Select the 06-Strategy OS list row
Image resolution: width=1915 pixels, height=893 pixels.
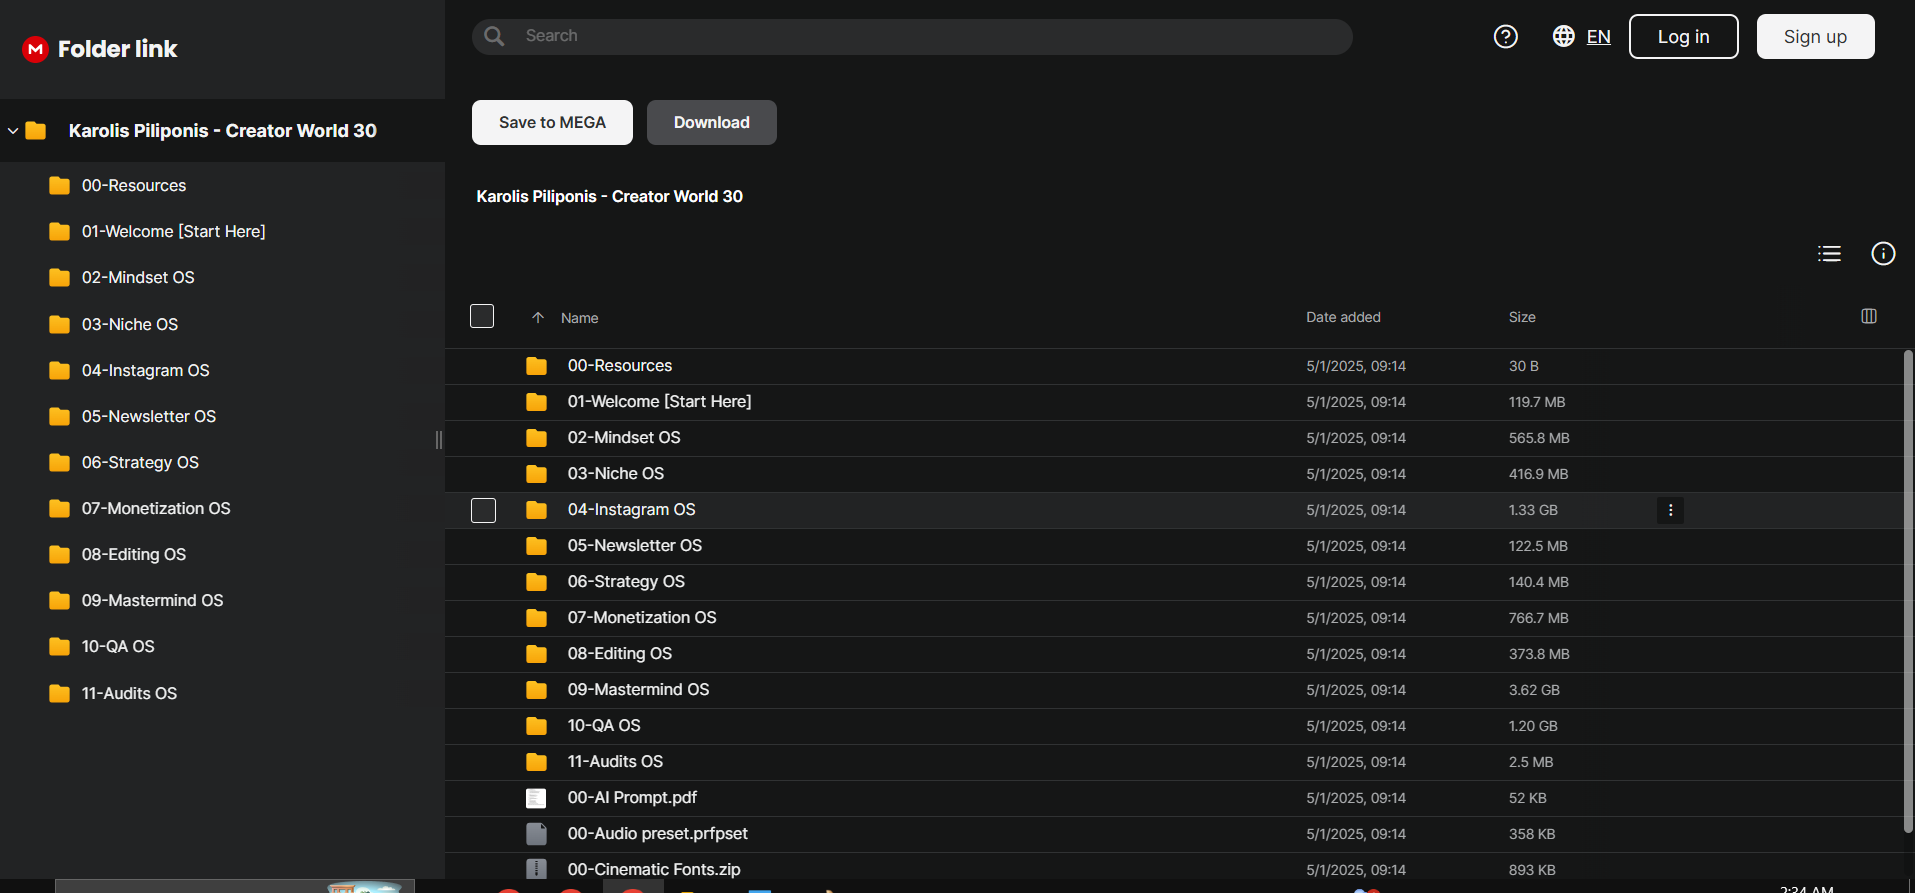click(x=1173, y=582)
